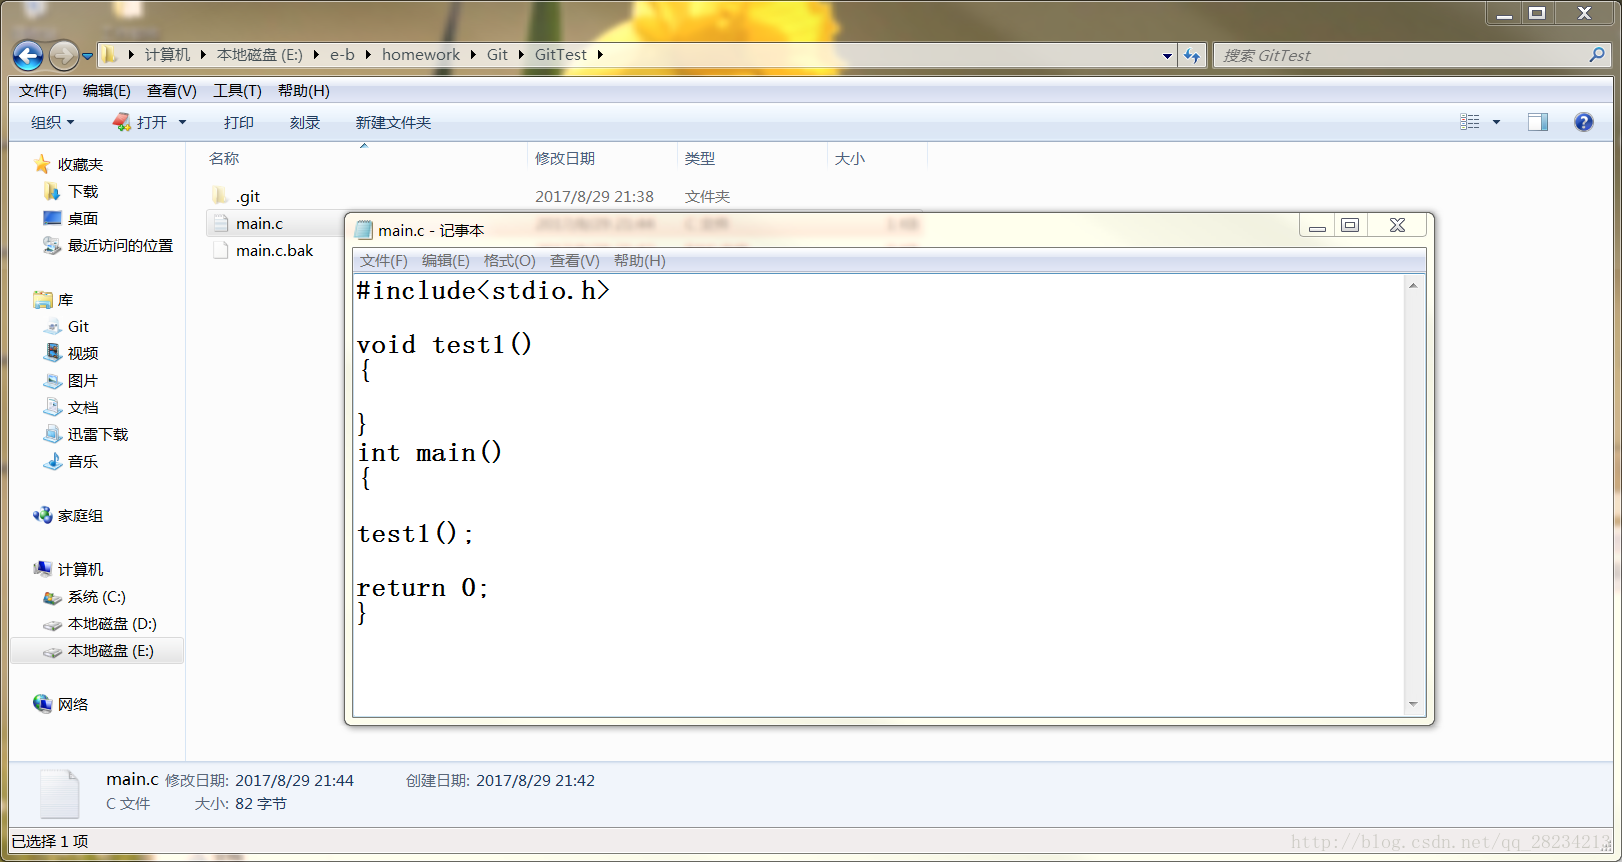The image size is (1622, 862).
Task: Click the Notepad title bar icon
Action: tap(364, 230)
